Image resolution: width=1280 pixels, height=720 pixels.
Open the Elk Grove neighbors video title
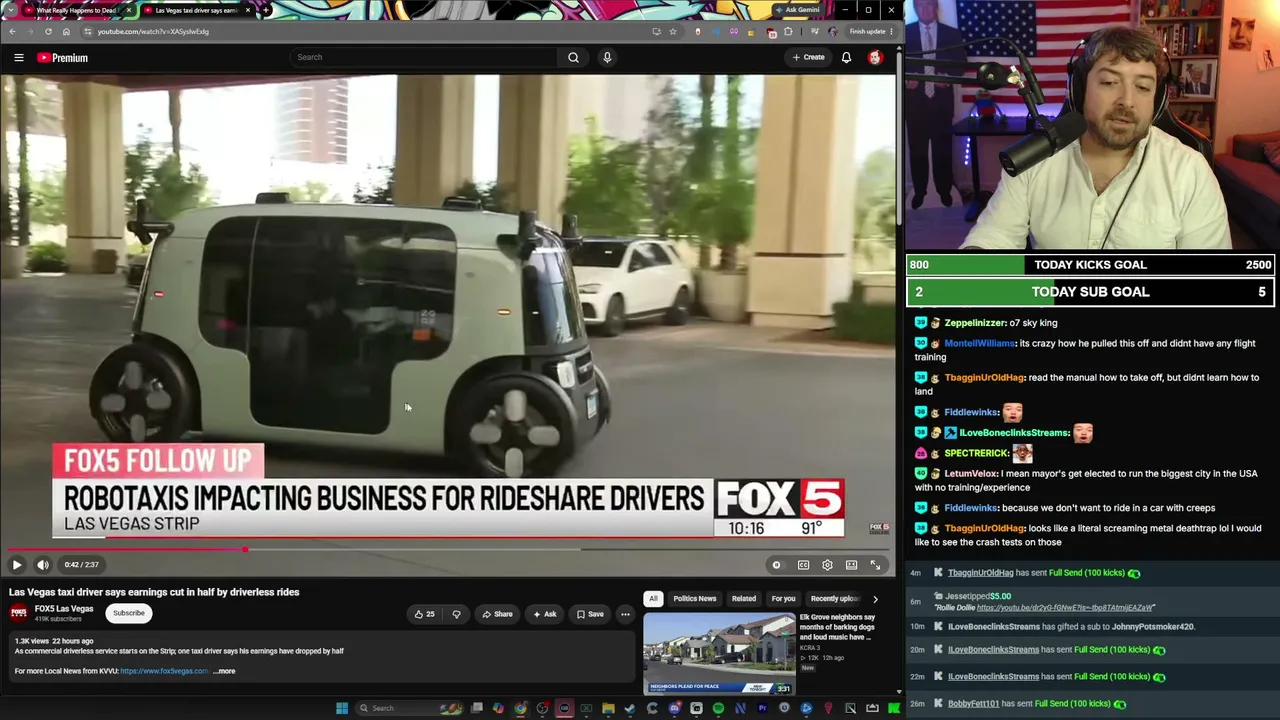[838, 627]
